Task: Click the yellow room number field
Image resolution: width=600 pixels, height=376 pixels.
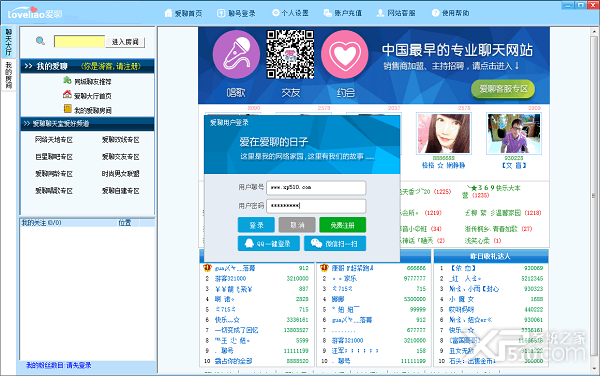Action: pos(79,41)
